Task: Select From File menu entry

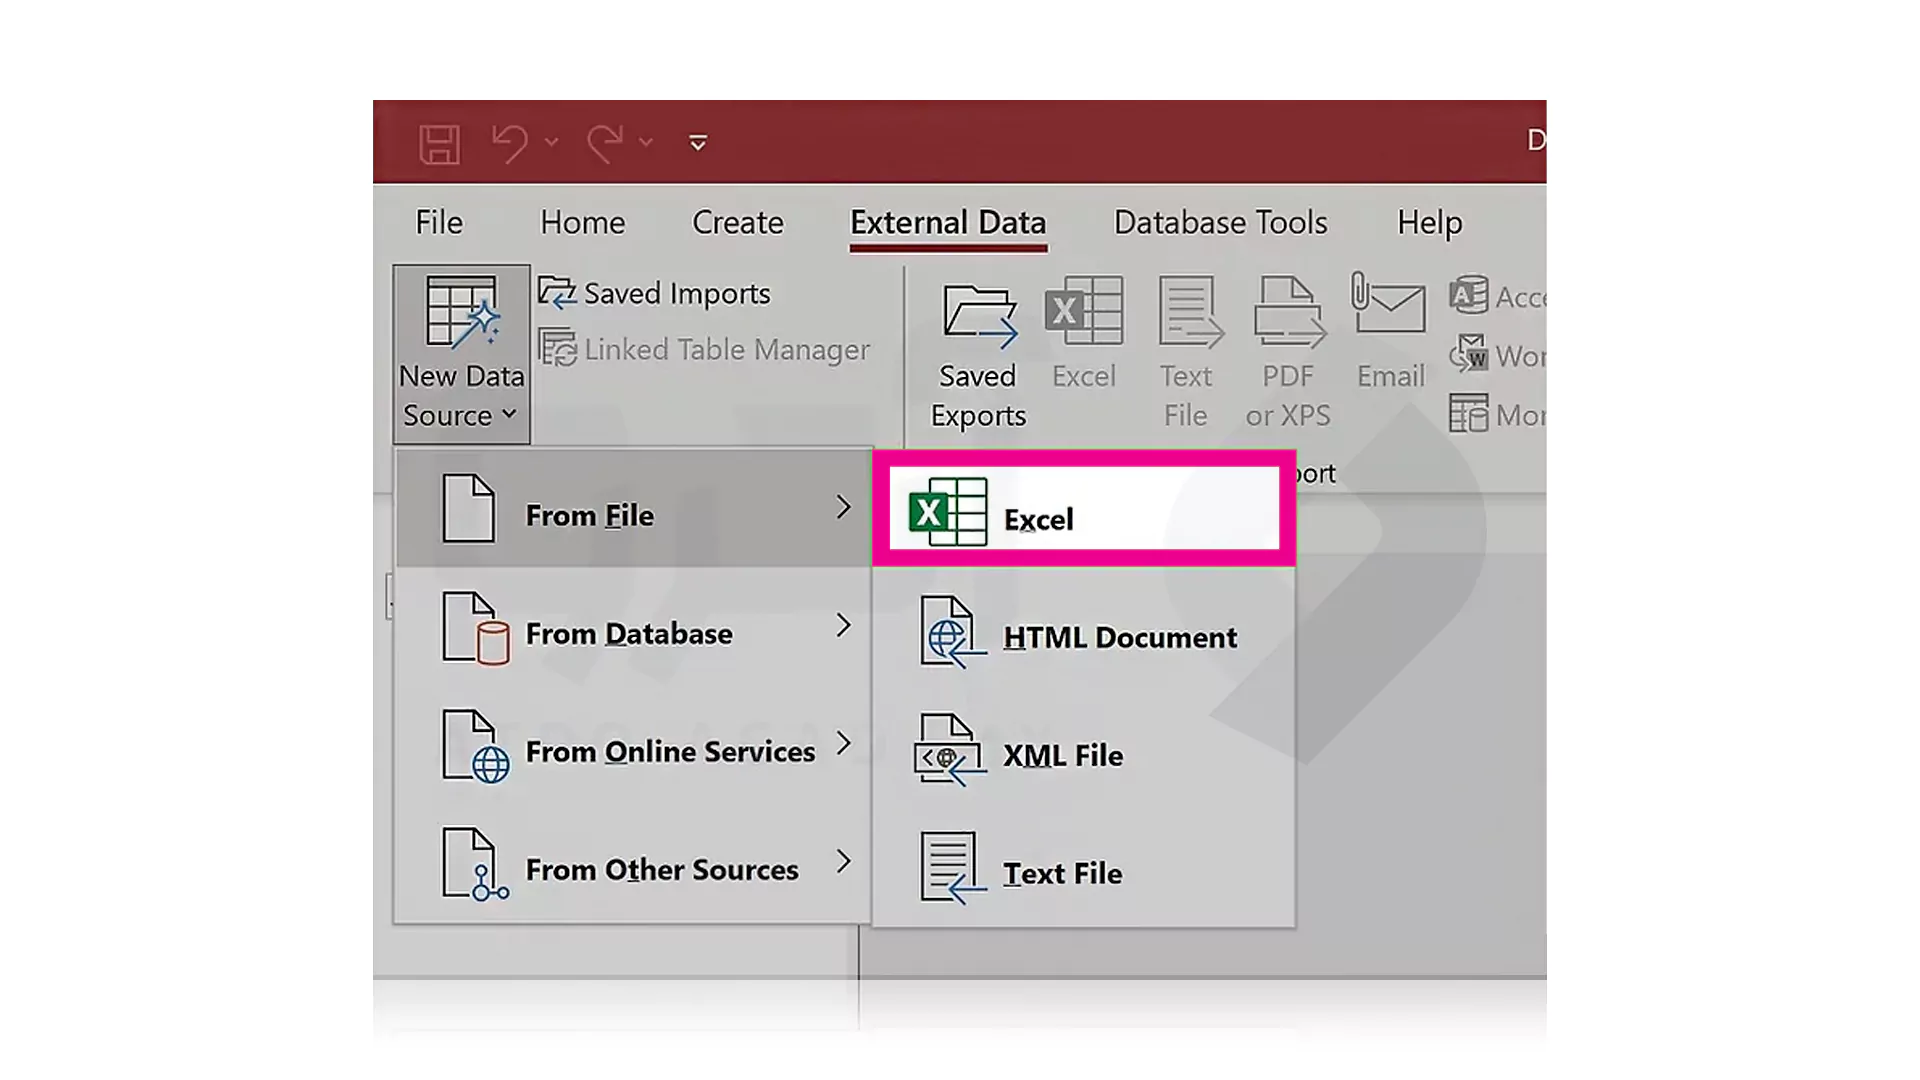Action: (x=633, y=509)
